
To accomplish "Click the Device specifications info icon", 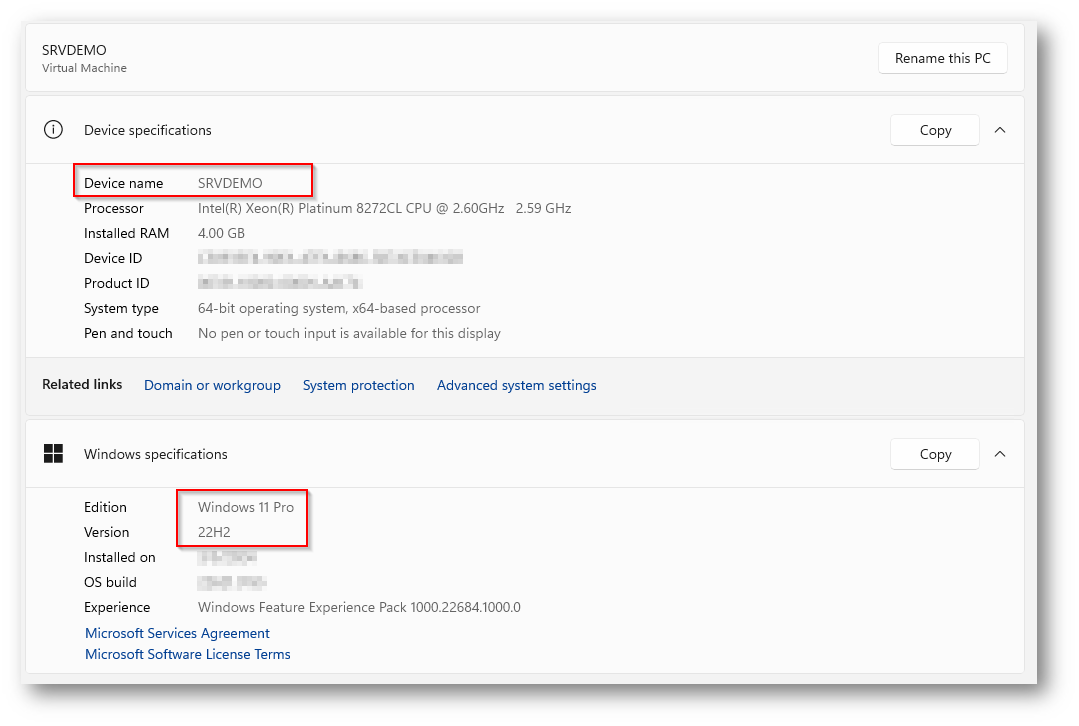I will tap(53, 130).
